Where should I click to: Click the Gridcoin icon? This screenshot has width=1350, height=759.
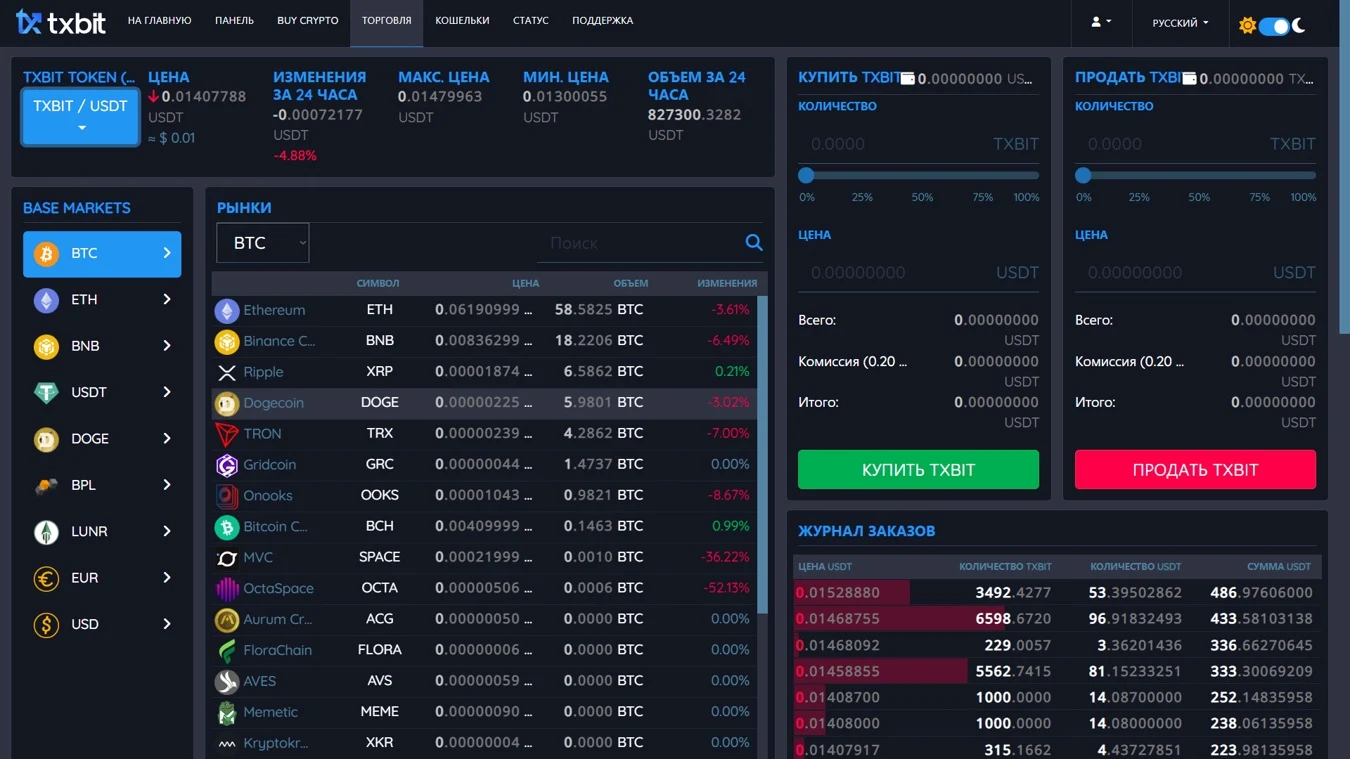coord(227,466)
